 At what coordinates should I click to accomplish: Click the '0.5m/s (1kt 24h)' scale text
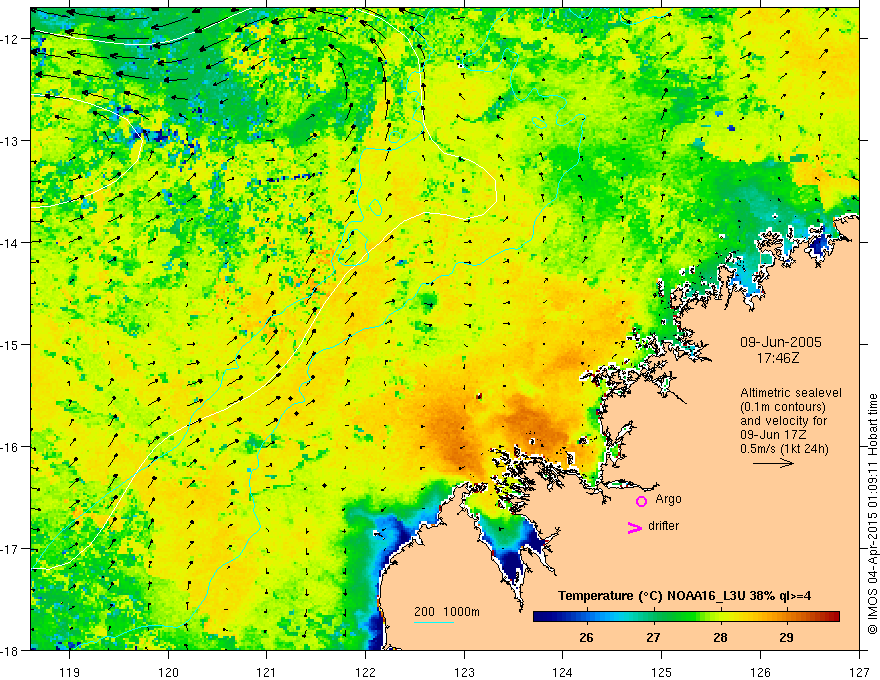click(784, 449)
